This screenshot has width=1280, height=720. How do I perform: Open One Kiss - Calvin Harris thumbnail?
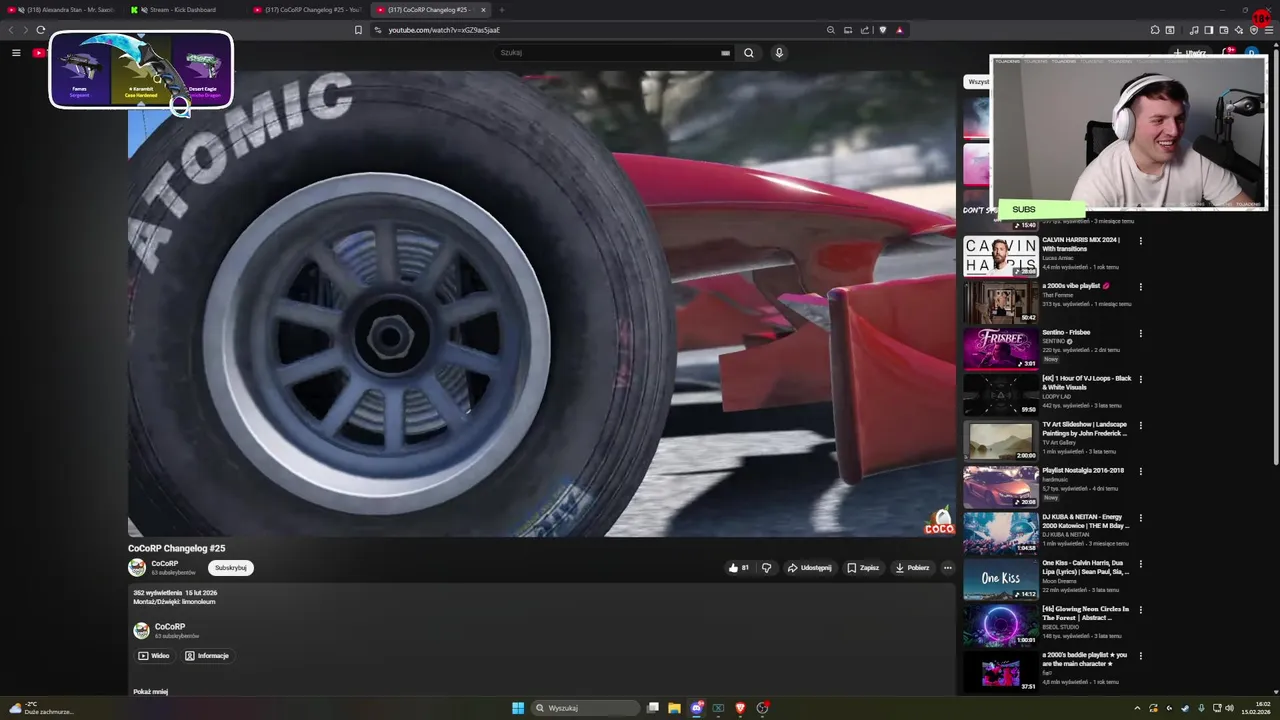1000,579
